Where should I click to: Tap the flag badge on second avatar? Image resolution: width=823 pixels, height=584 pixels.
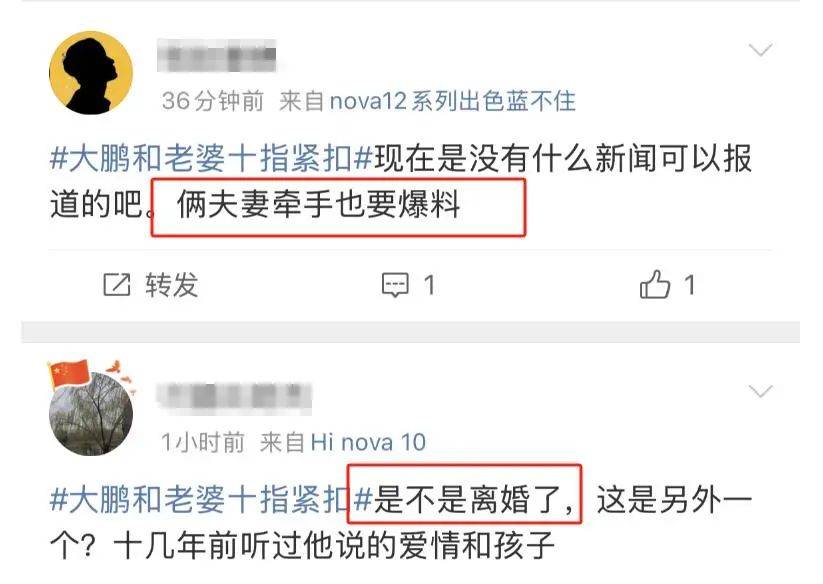coord(69,374)
